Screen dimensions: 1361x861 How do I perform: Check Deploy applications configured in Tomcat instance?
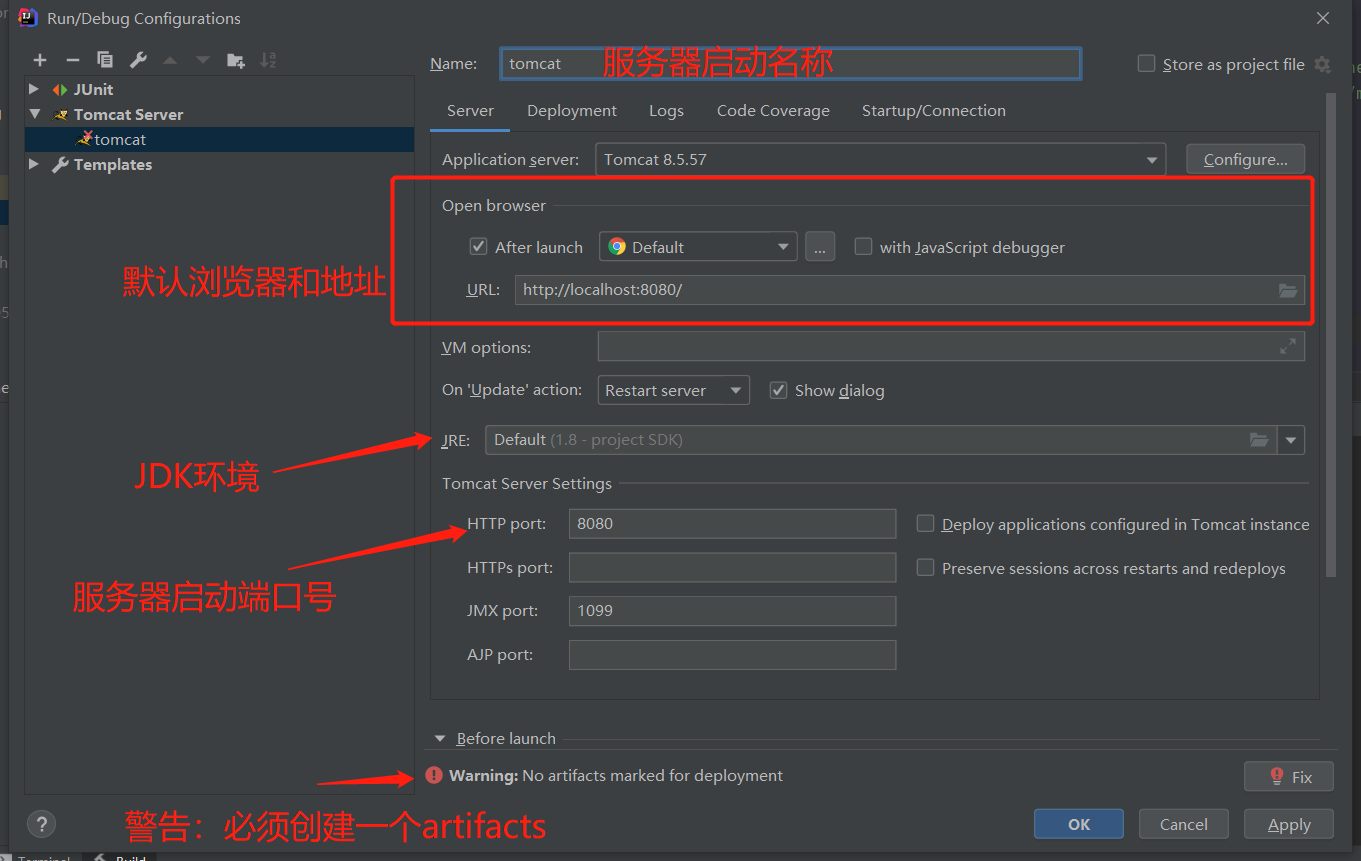[925, 524]
